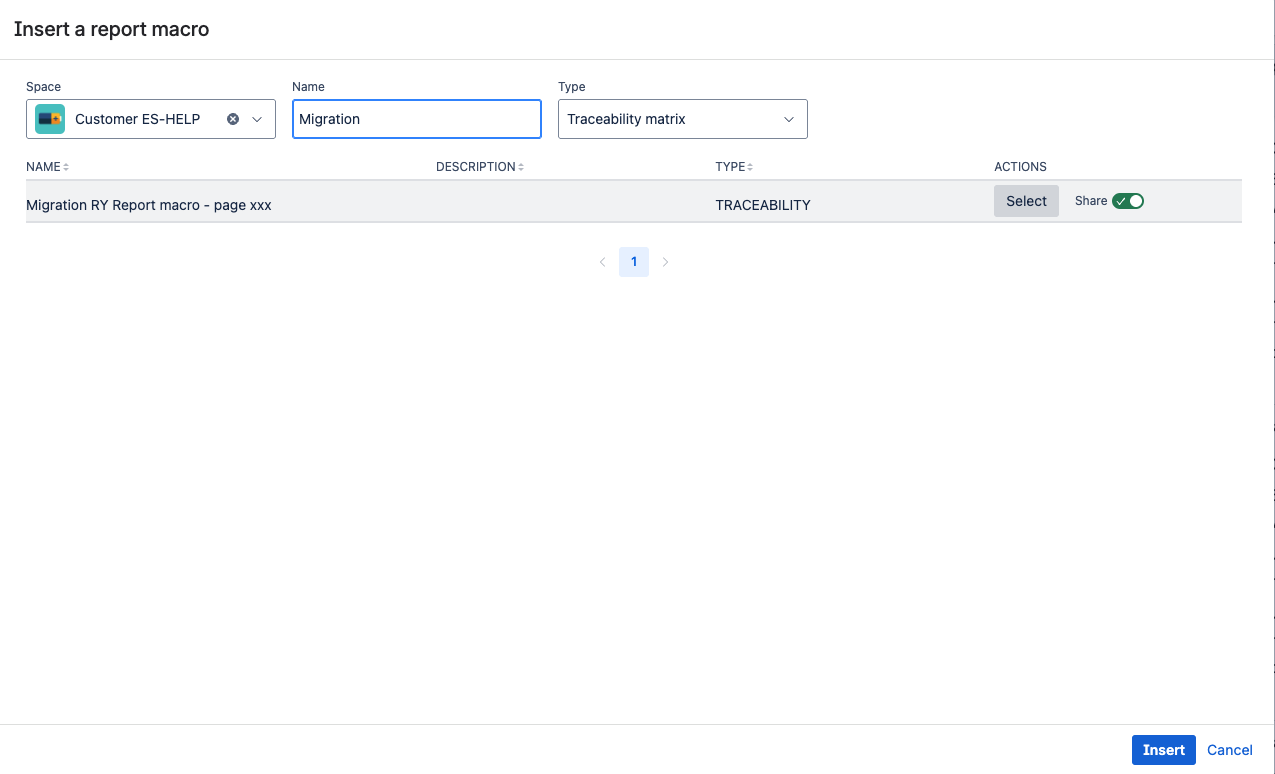Click the Customer ES-HELP space avatar icon
The width and height of the screenshot is (1275, 774).
pyautogui.click(x=50, y=119)
